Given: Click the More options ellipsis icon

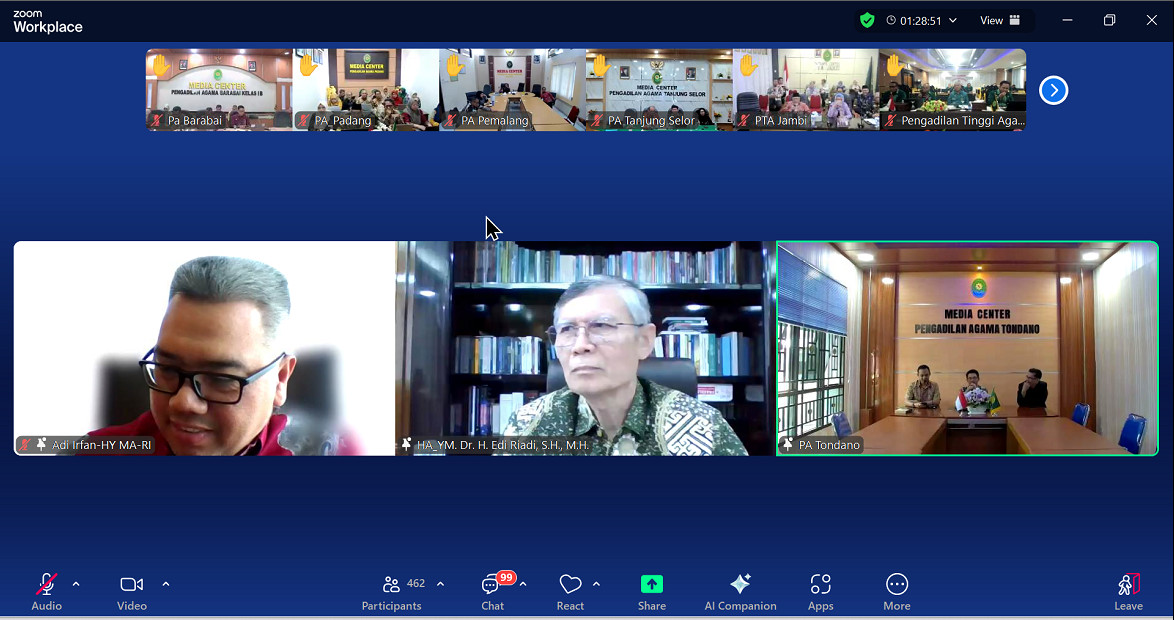Looking at the screenshot, I should point(896,585).
